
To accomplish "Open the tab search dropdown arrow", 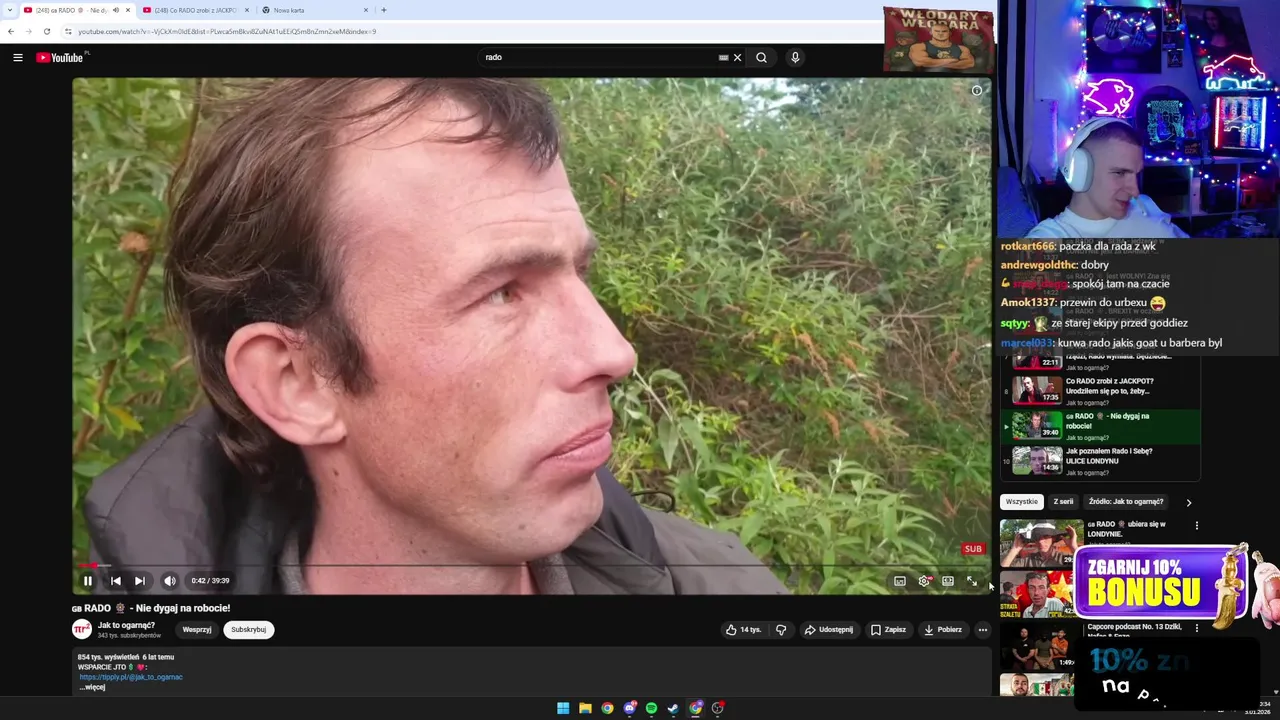I will click(x=9, y=10).
